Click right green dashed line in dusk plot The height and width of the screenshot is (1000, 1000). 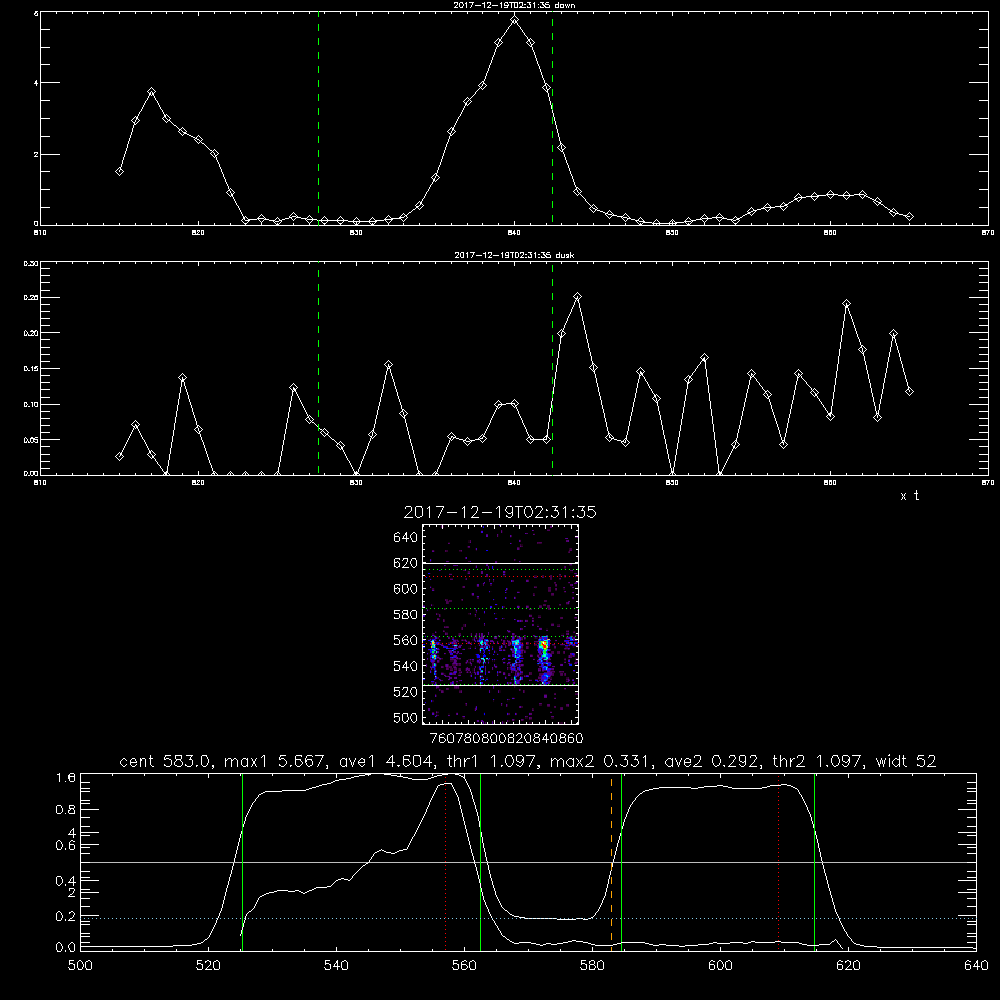[x=552, y=368]
